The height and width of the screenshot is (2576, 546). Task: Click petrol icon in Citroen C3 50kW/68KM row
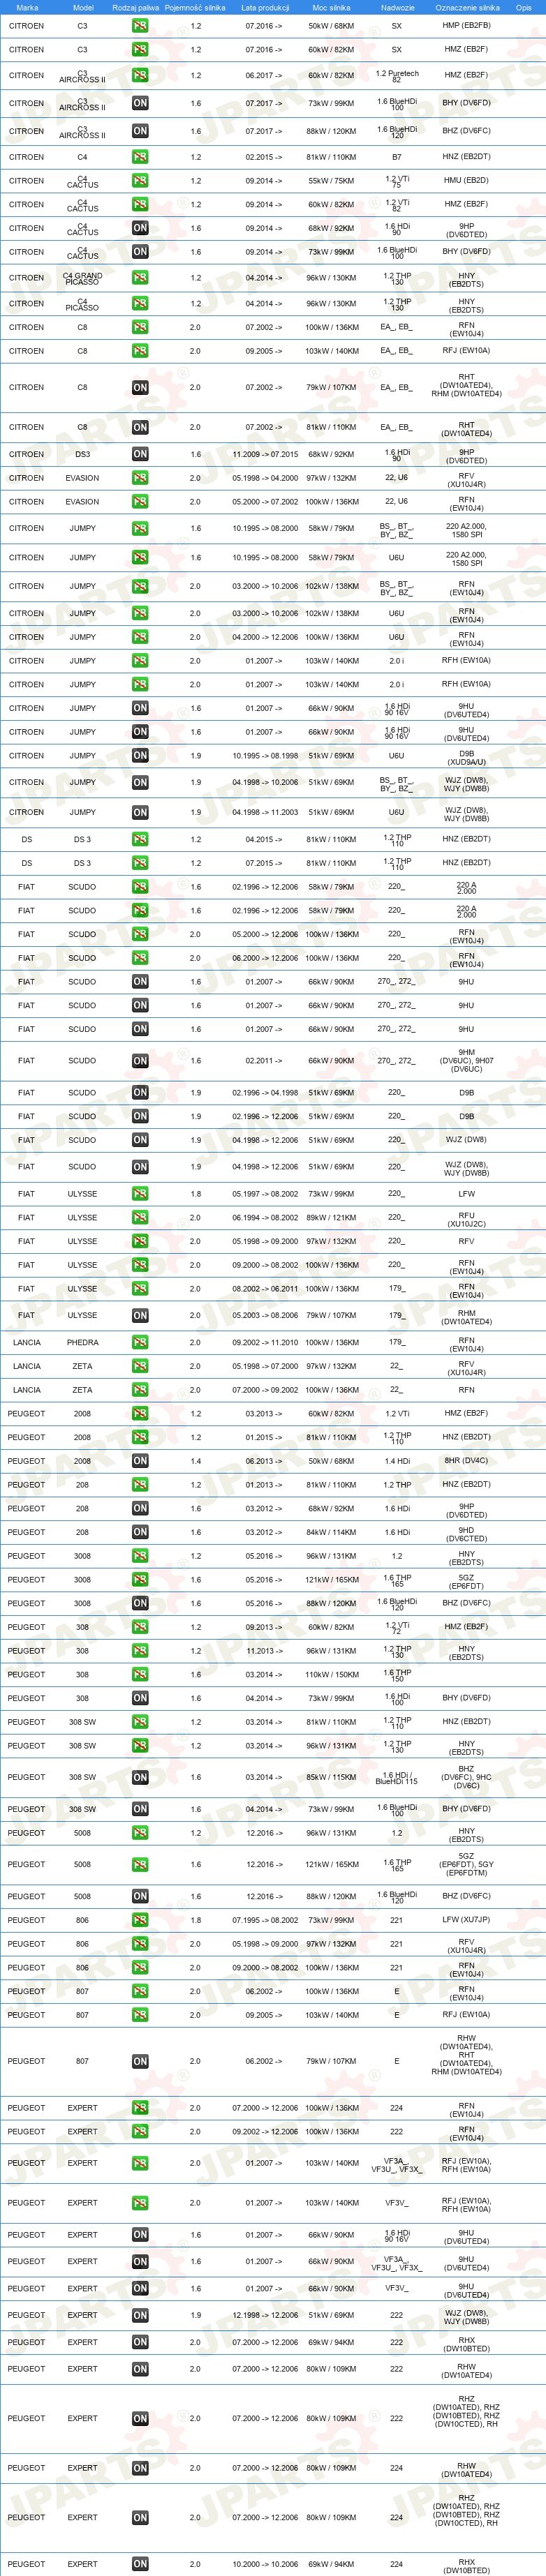click(140, 26)
